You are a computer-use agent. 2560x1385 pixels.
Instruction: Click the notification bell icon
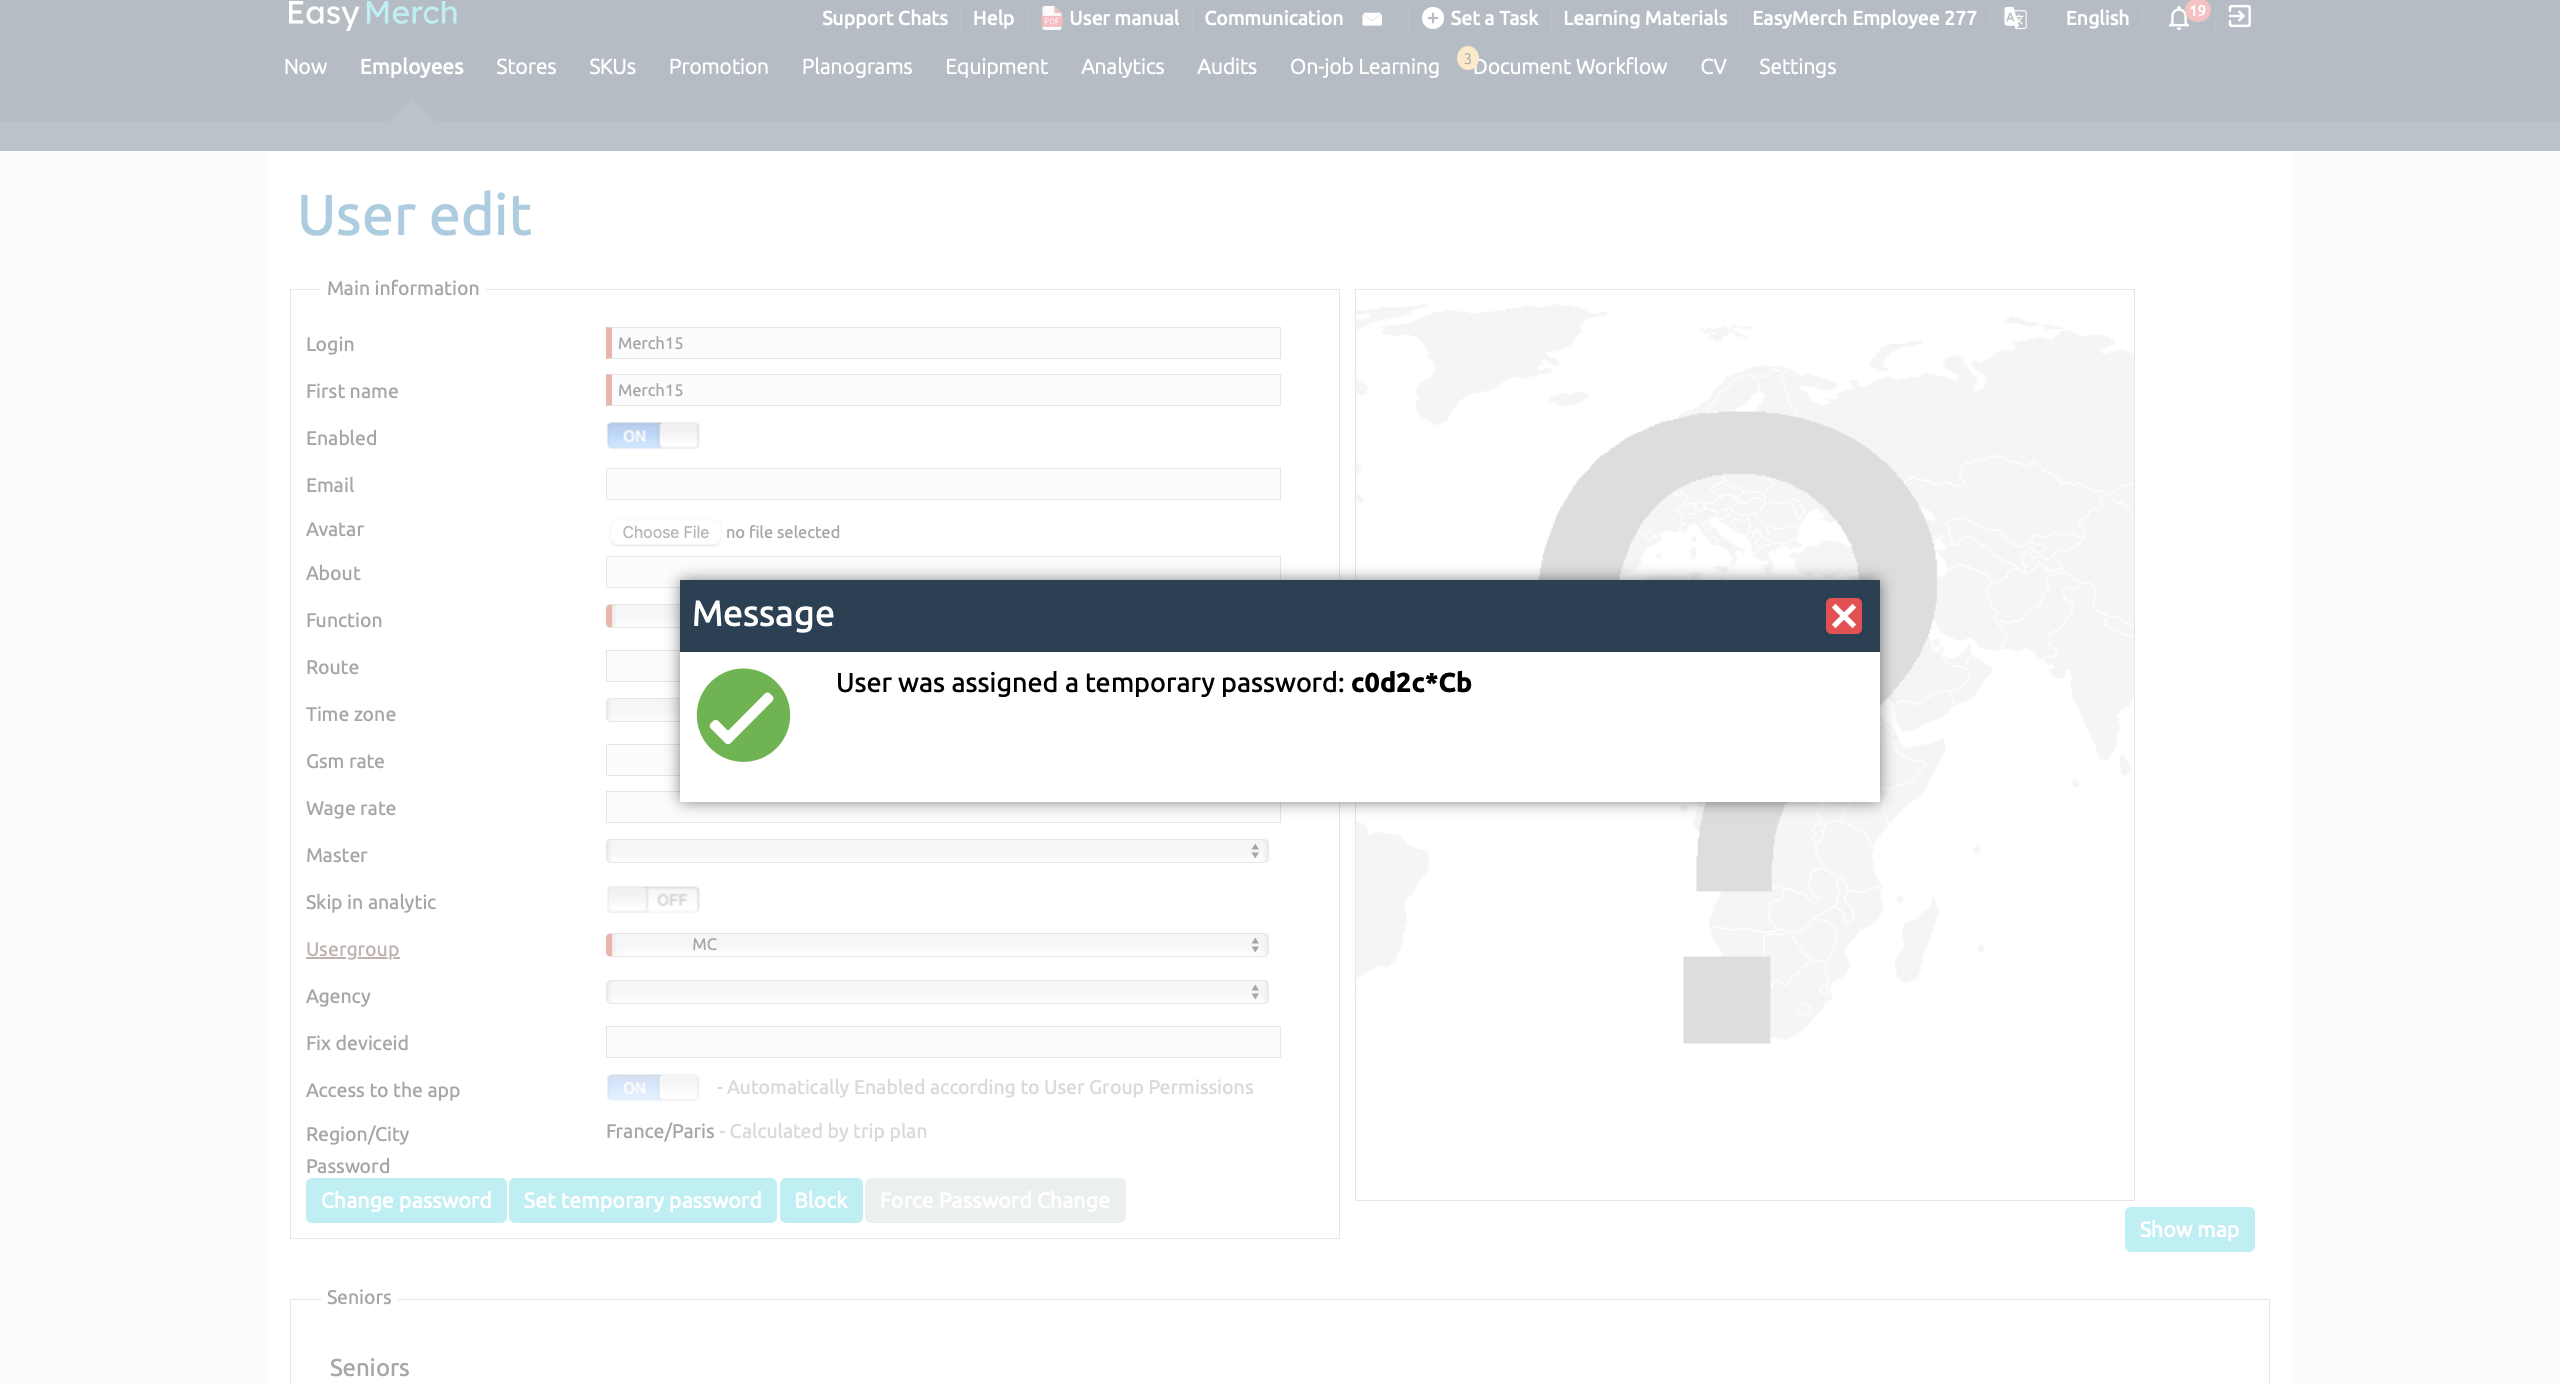pos(2178,18)
